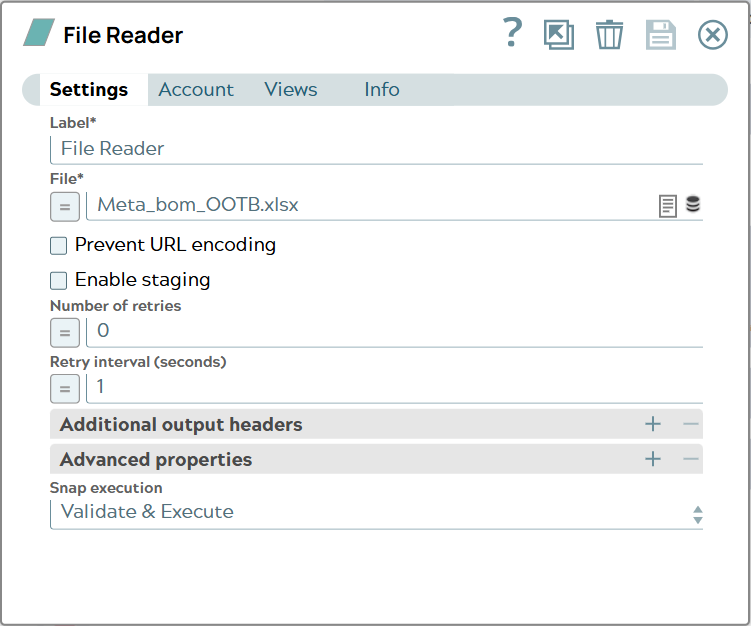
Task: Enable the Prevent URL encoding checkbox
Action: pos(58,246)
